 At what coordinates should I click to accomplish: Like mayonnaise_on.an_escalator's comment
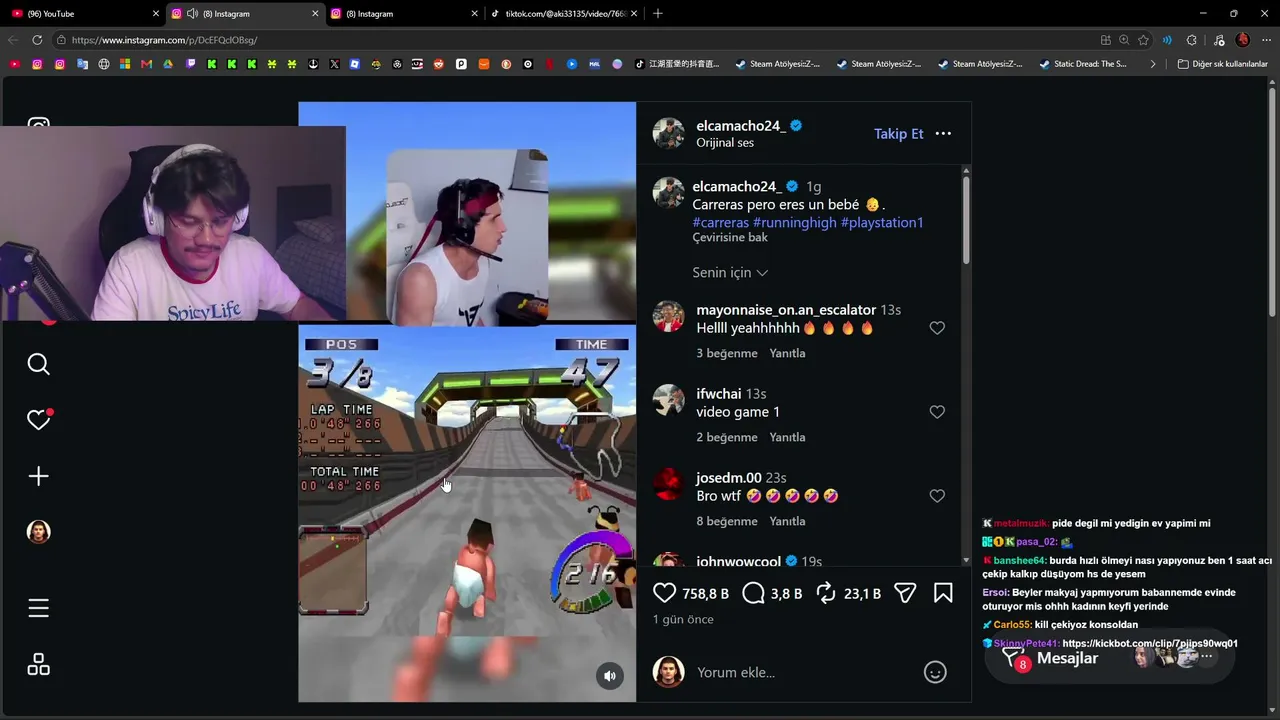(x=937, y=328)
